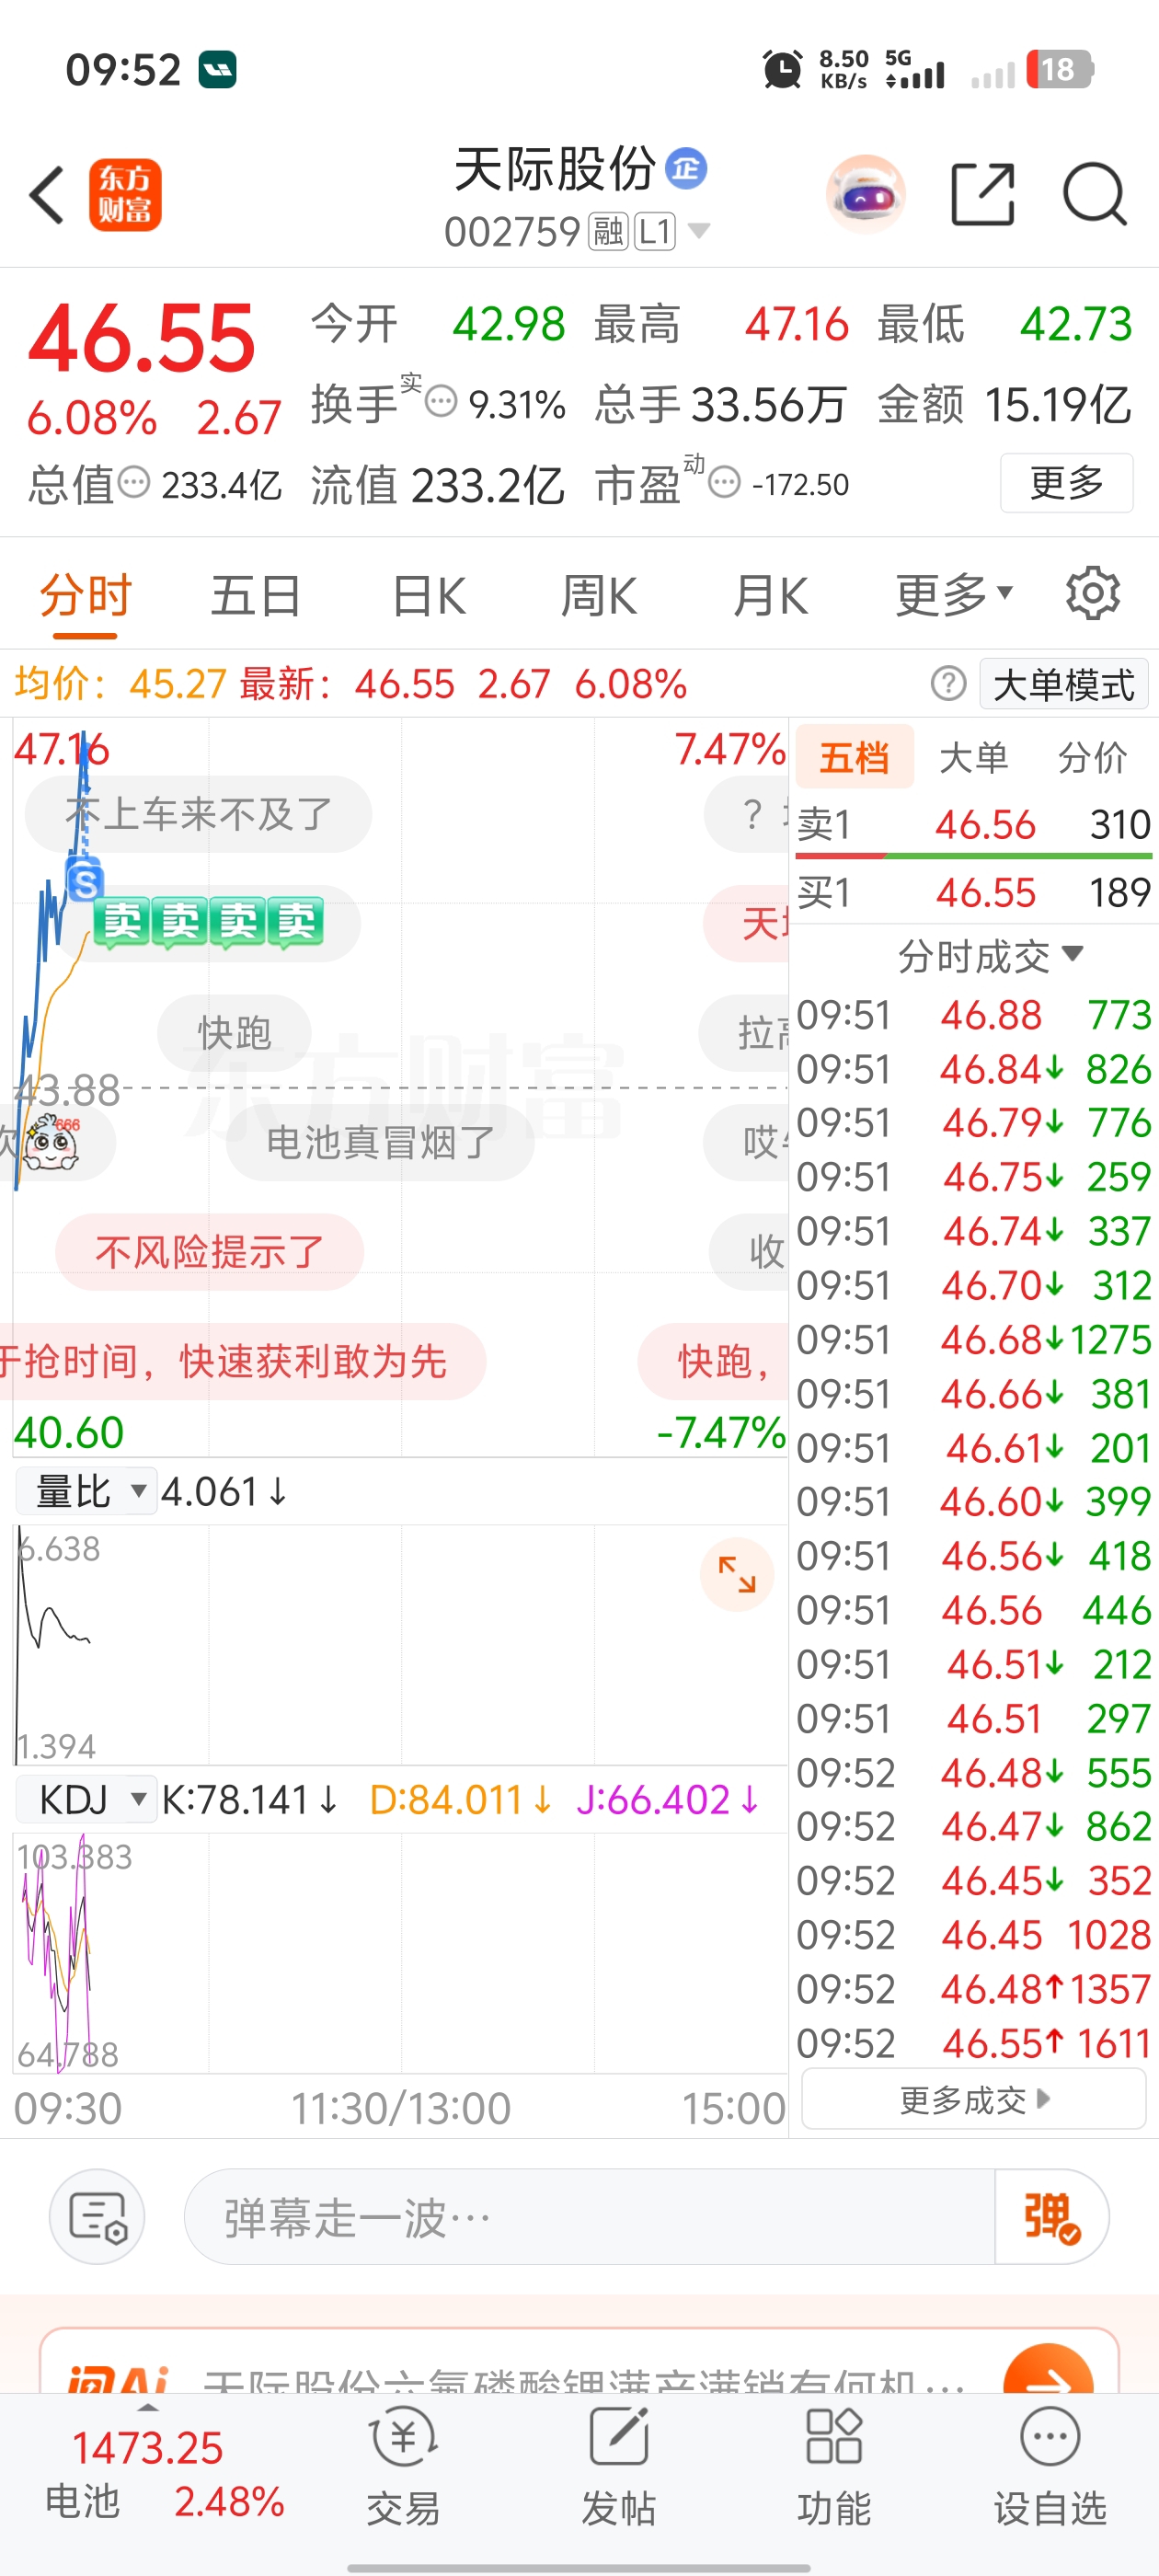
Task: Open the bullet comment settings icon
Action: [x=97, y=2216]
